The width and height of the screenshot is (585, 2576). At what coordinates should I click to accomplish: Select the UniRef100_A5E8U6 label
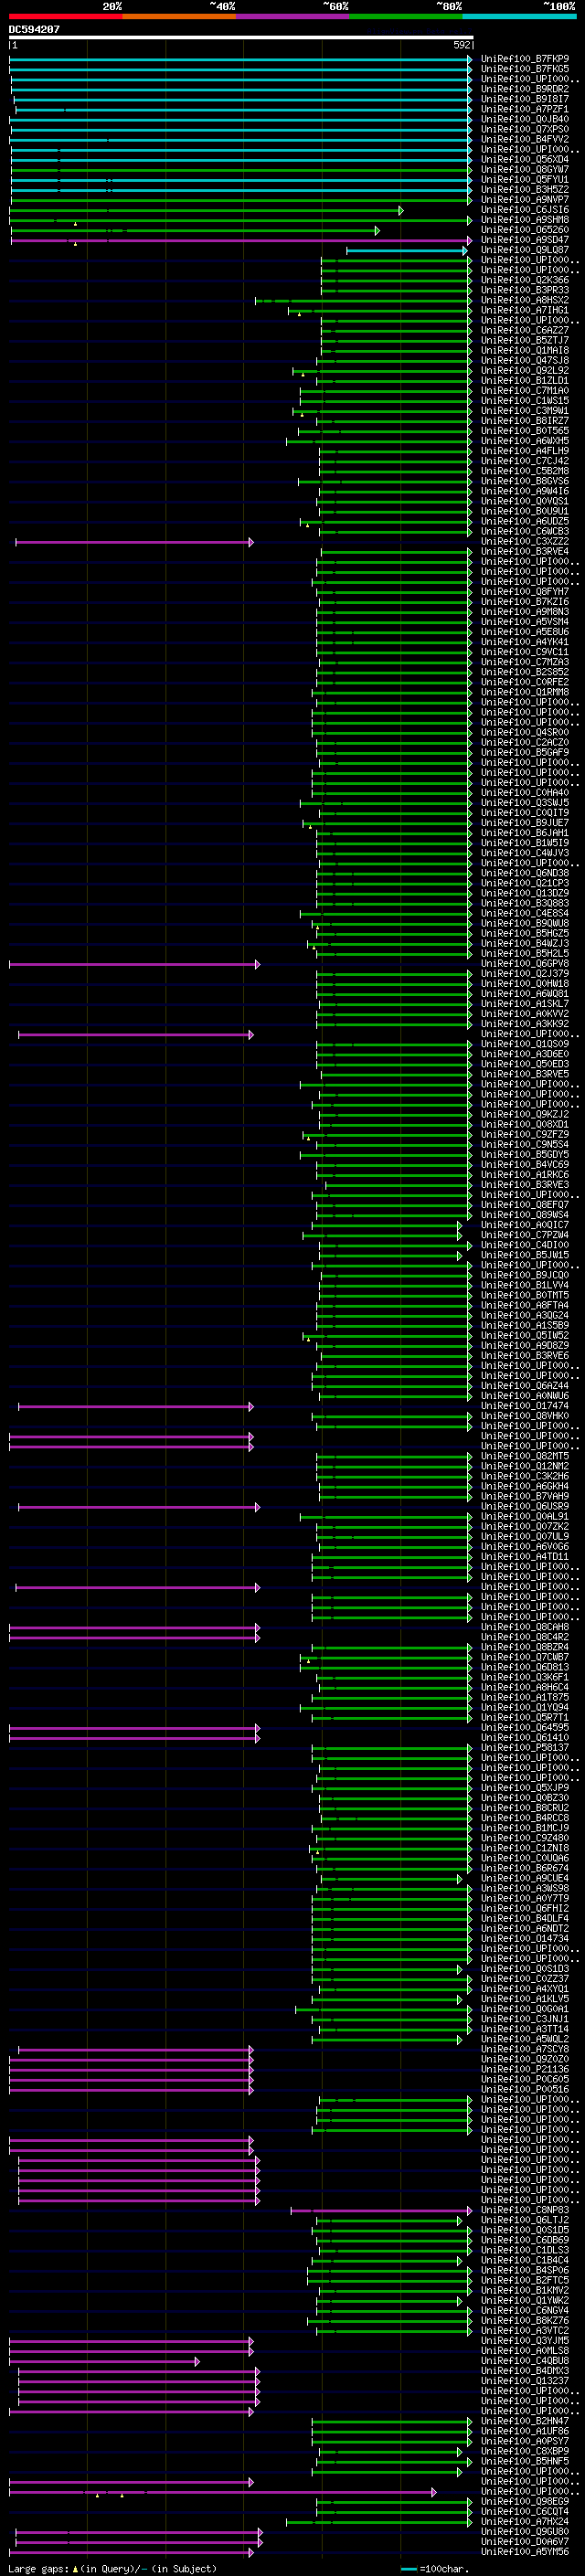pos(525,632)
